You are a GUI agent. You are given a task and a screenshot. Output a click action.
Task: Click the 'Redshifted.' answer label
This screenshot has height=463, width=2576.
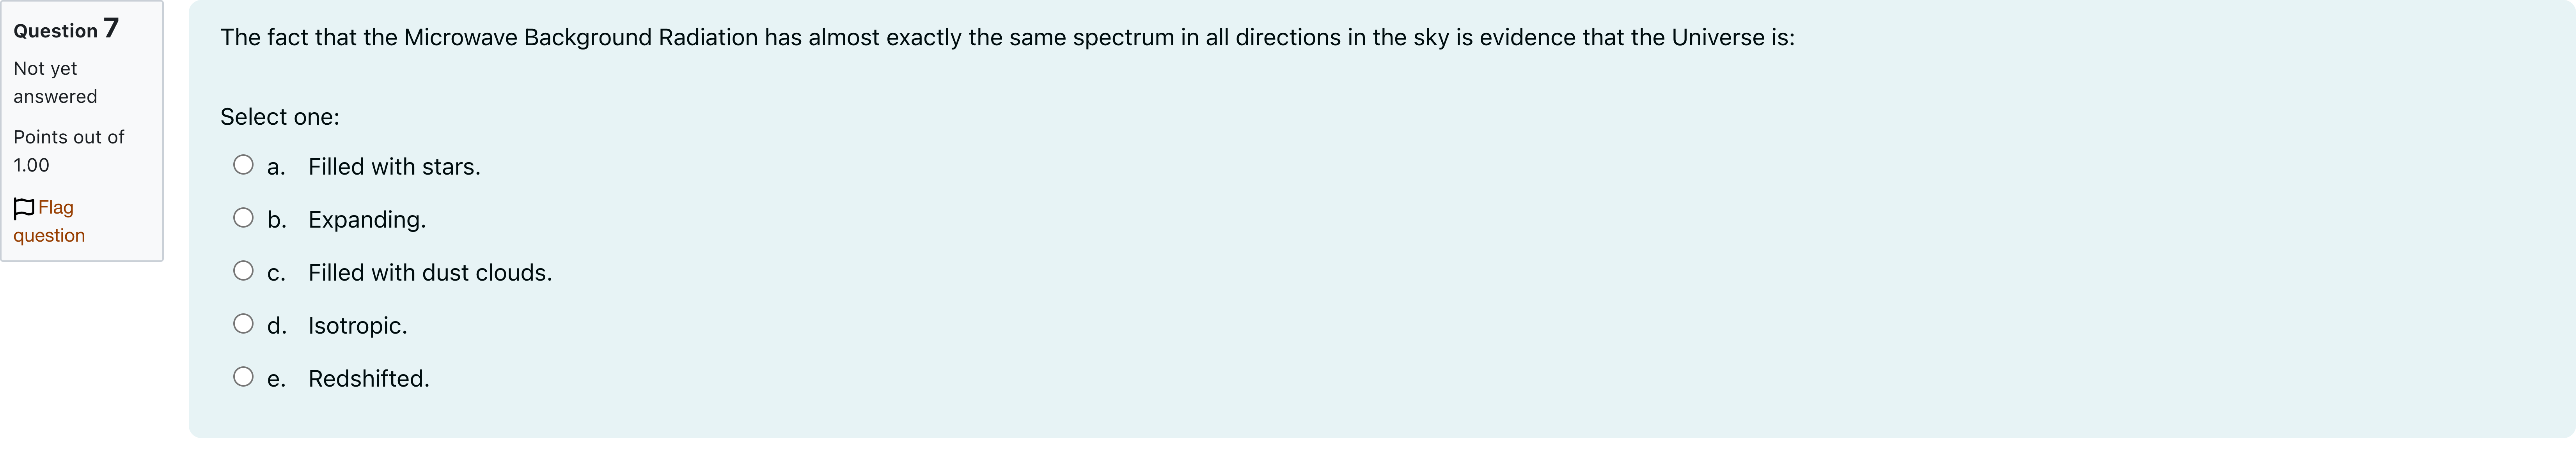pos(368,379)
